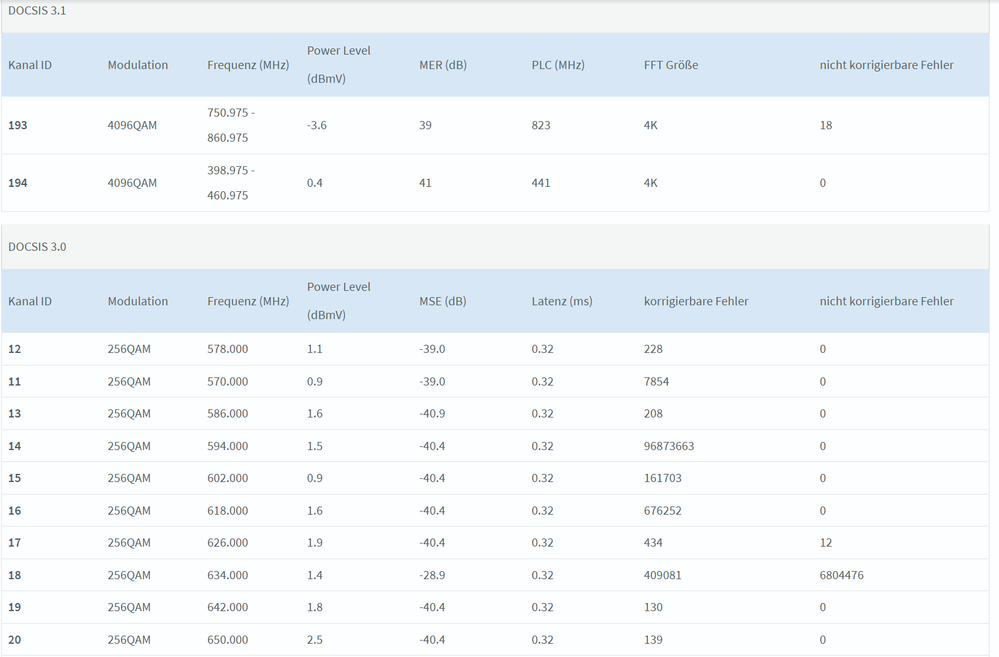Click the PLC (MHz) column header

[558, 65]
